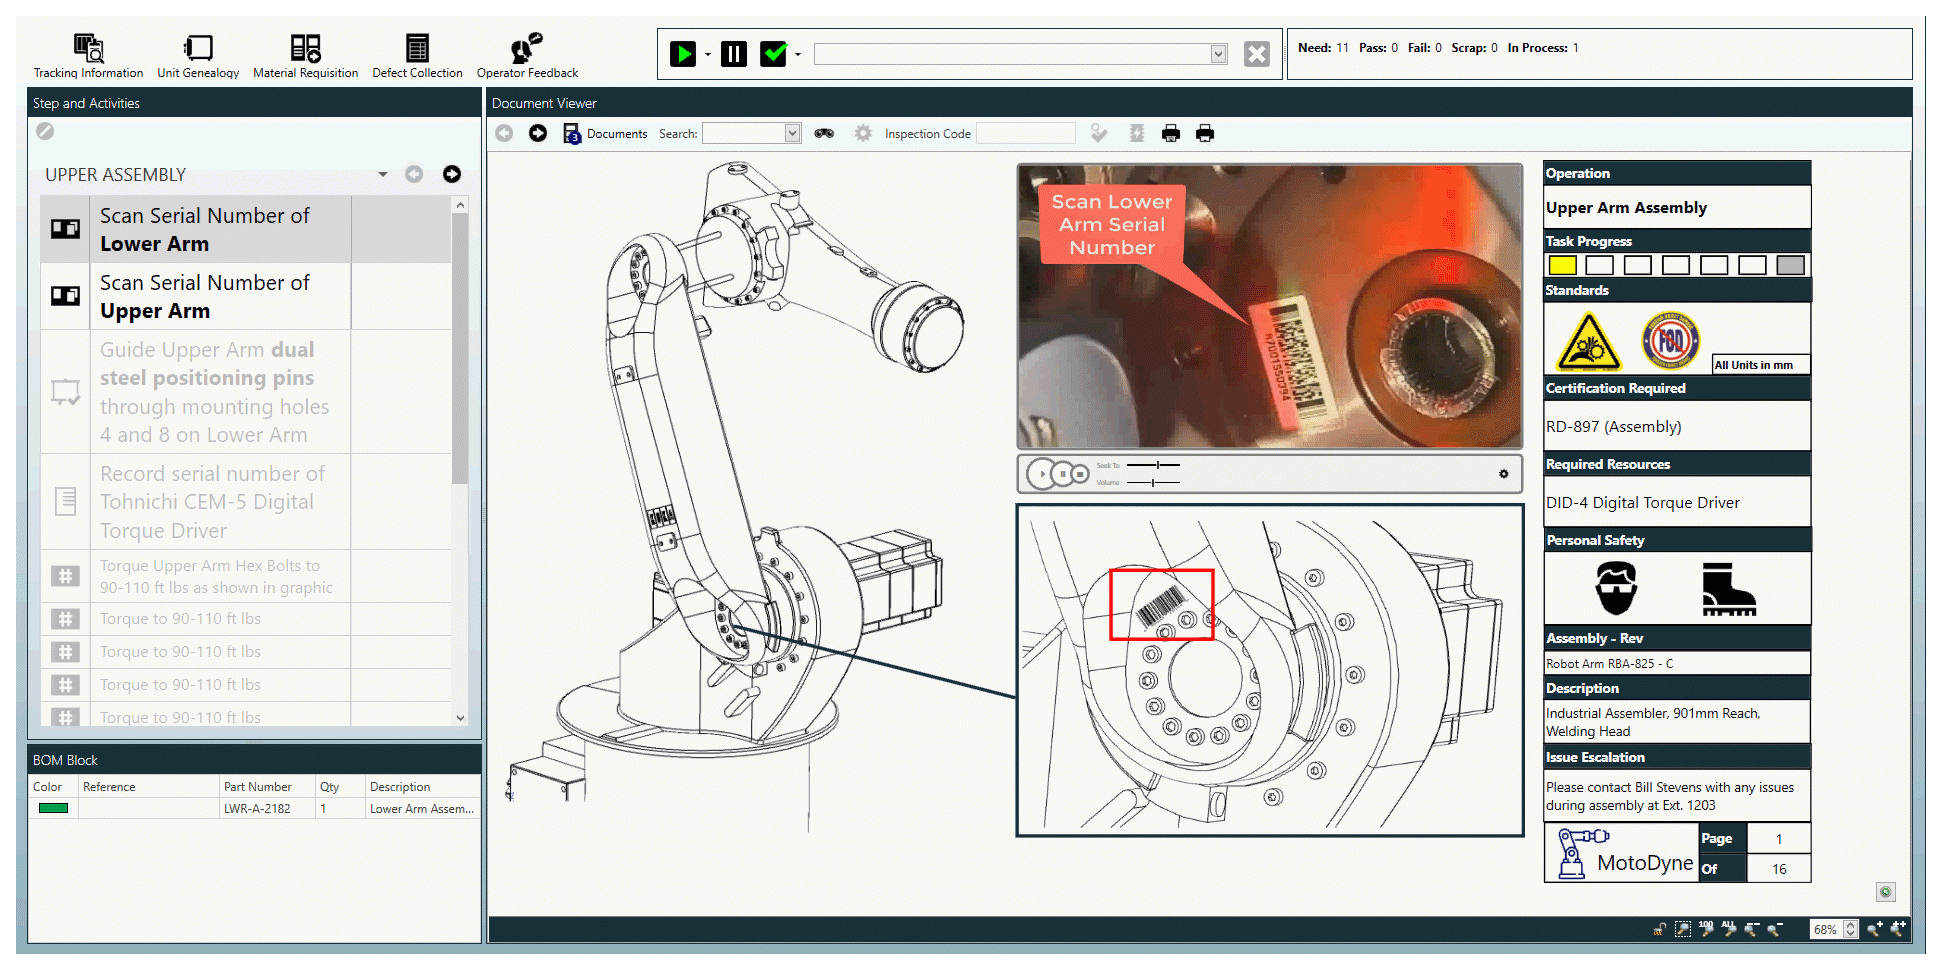The width and height of the screenshot is (1942, 970).
Task: Click the FOD standard badge icon
Action: tap(1670, 341)
